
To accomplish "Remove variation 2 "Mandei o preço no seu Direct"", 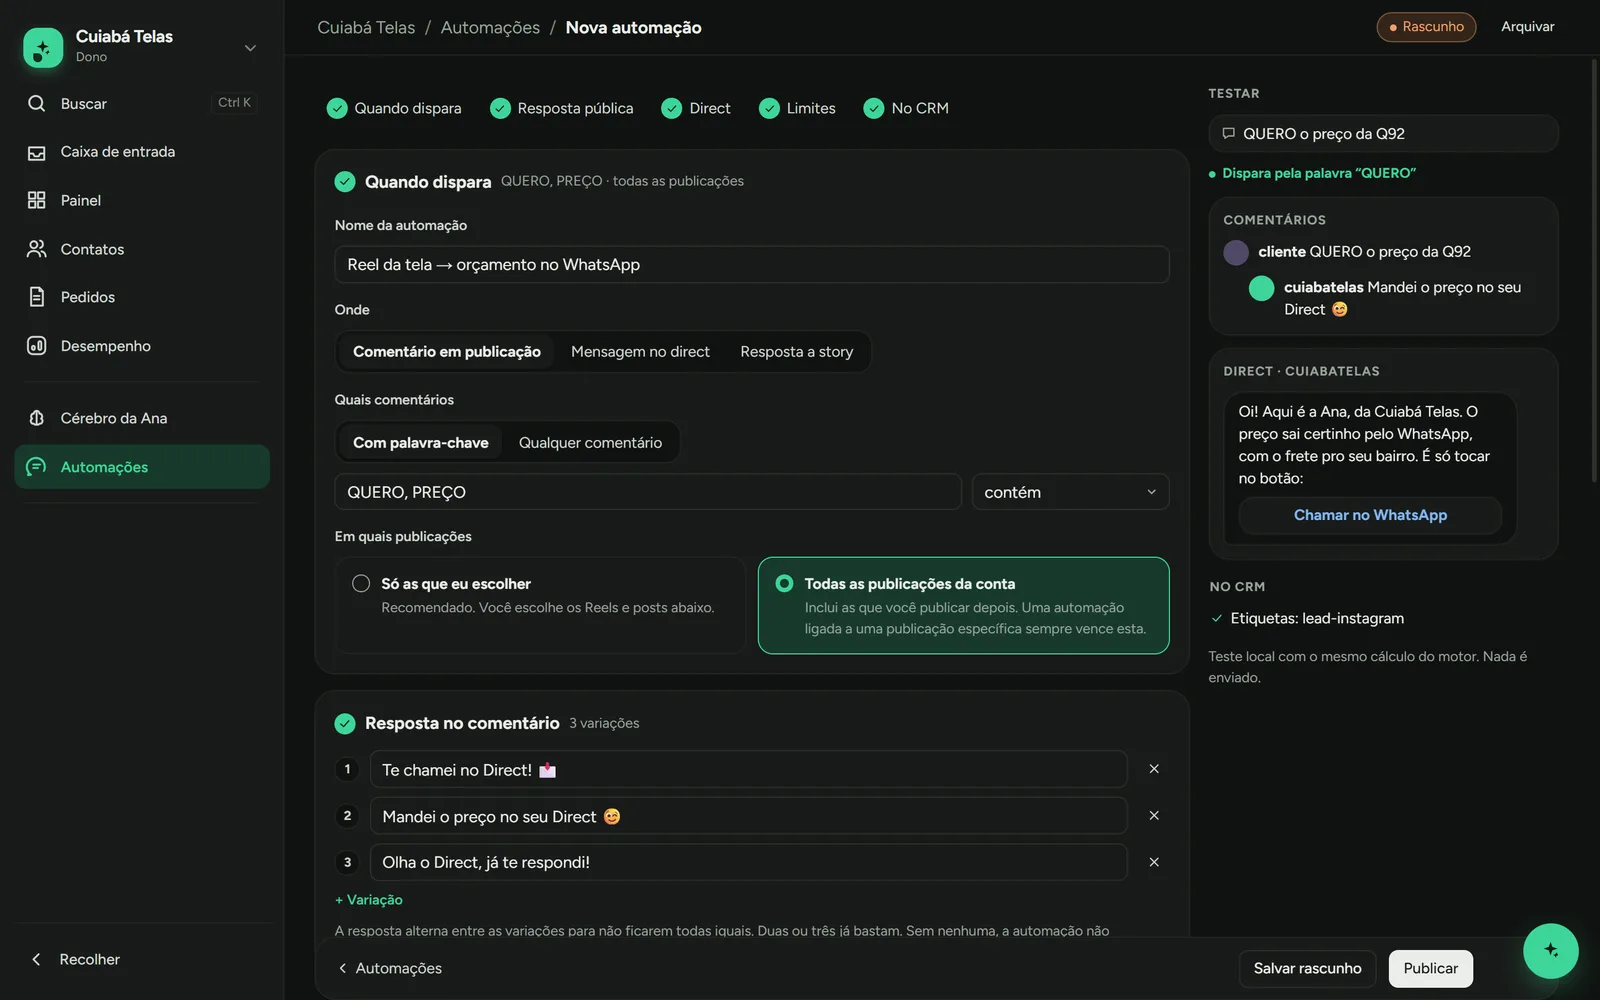I will pos(1154,816).
